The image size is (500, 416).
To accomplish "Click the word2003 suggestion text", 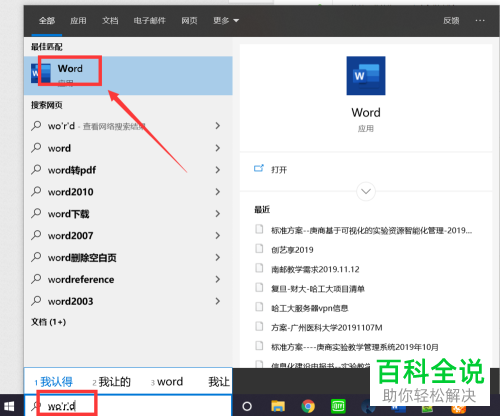I will tap(70, 301).
